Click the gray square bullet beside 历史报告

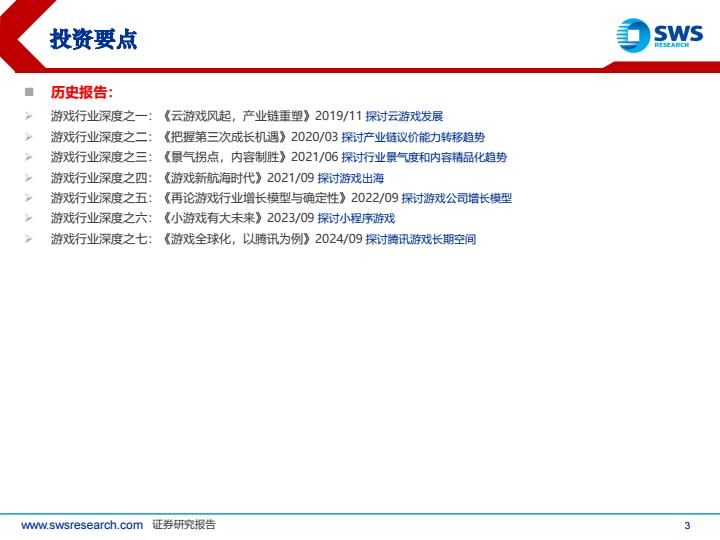(29, 92)
